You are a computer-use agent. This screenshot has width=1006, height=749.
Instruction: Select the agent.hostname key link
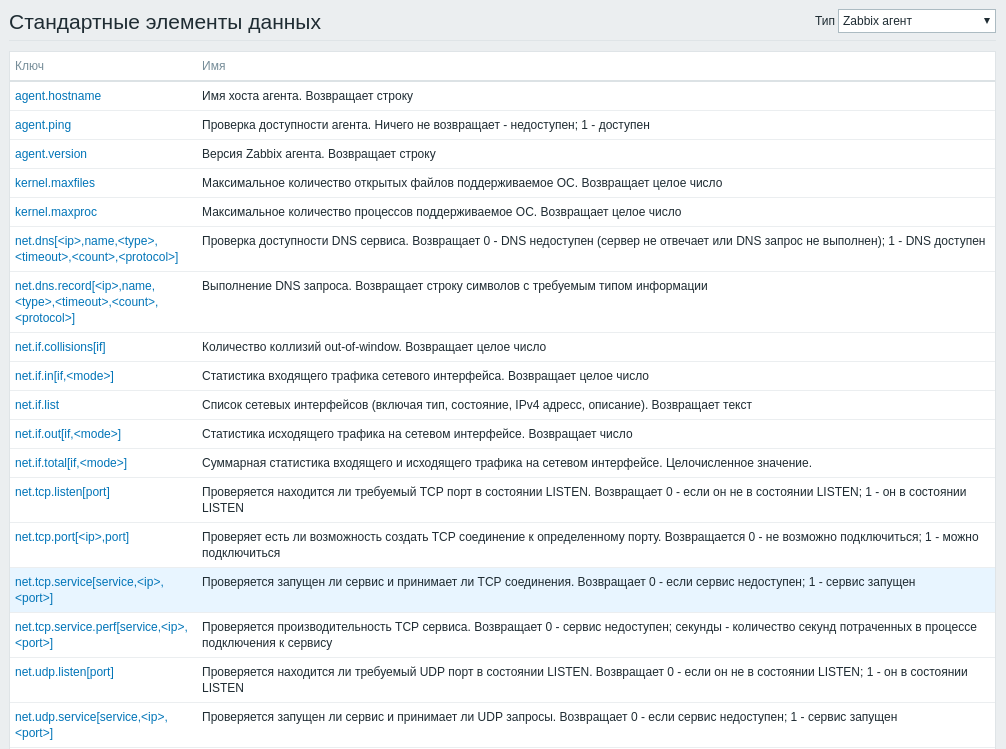click(x=58, y=96)
